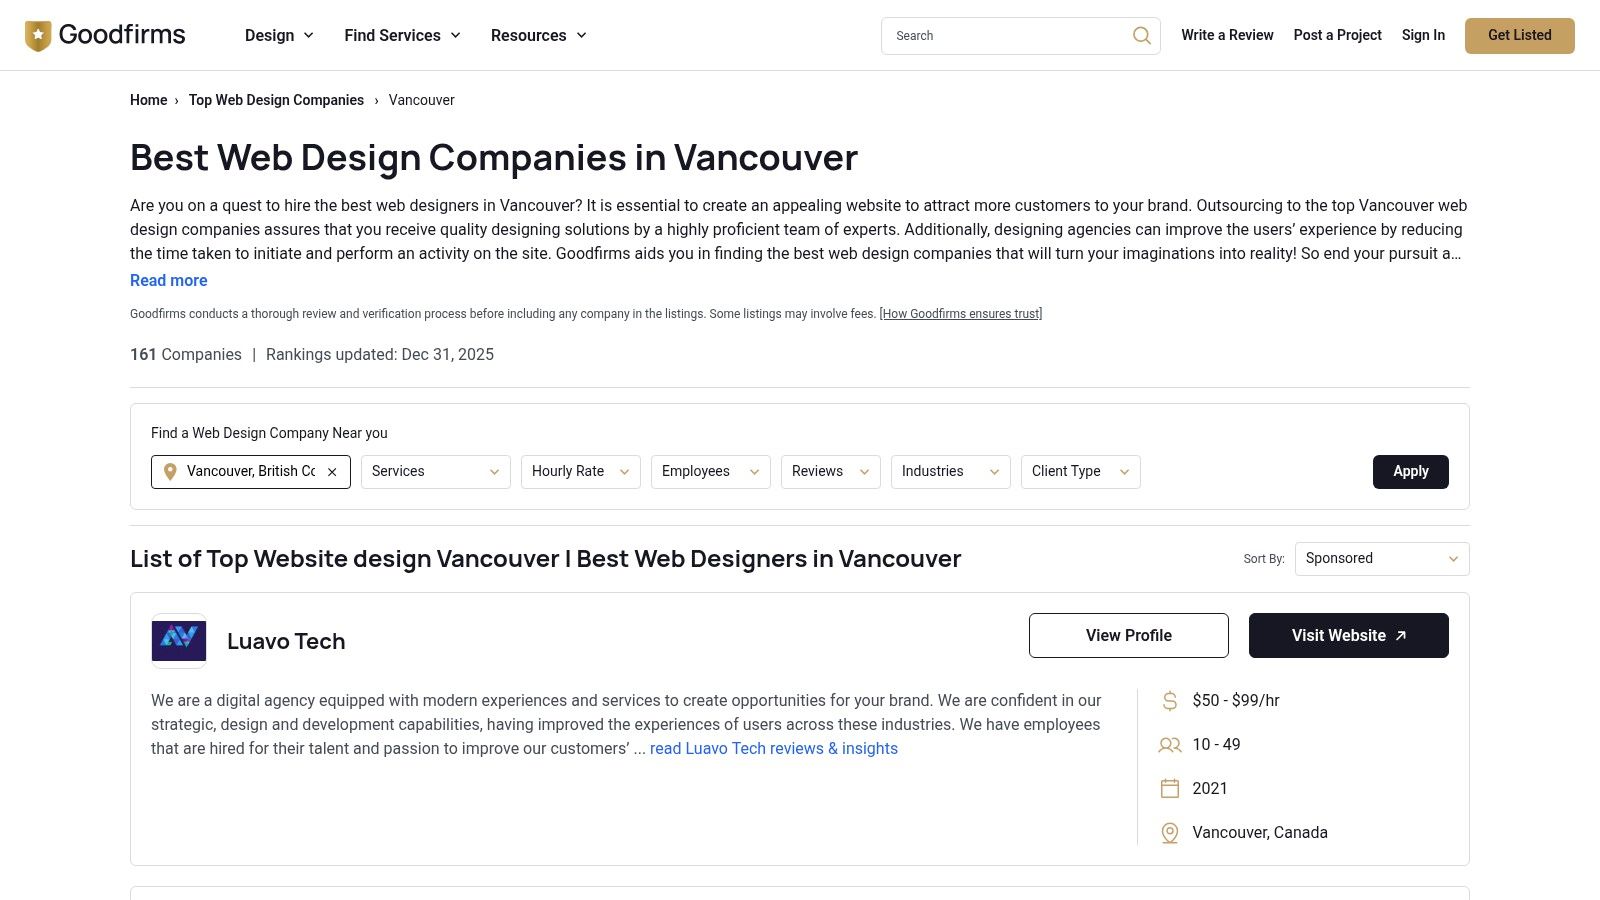The width and height of the screenshot is (1600, 900).
Task: Open the Resources menu
Action: pos(538,35)
